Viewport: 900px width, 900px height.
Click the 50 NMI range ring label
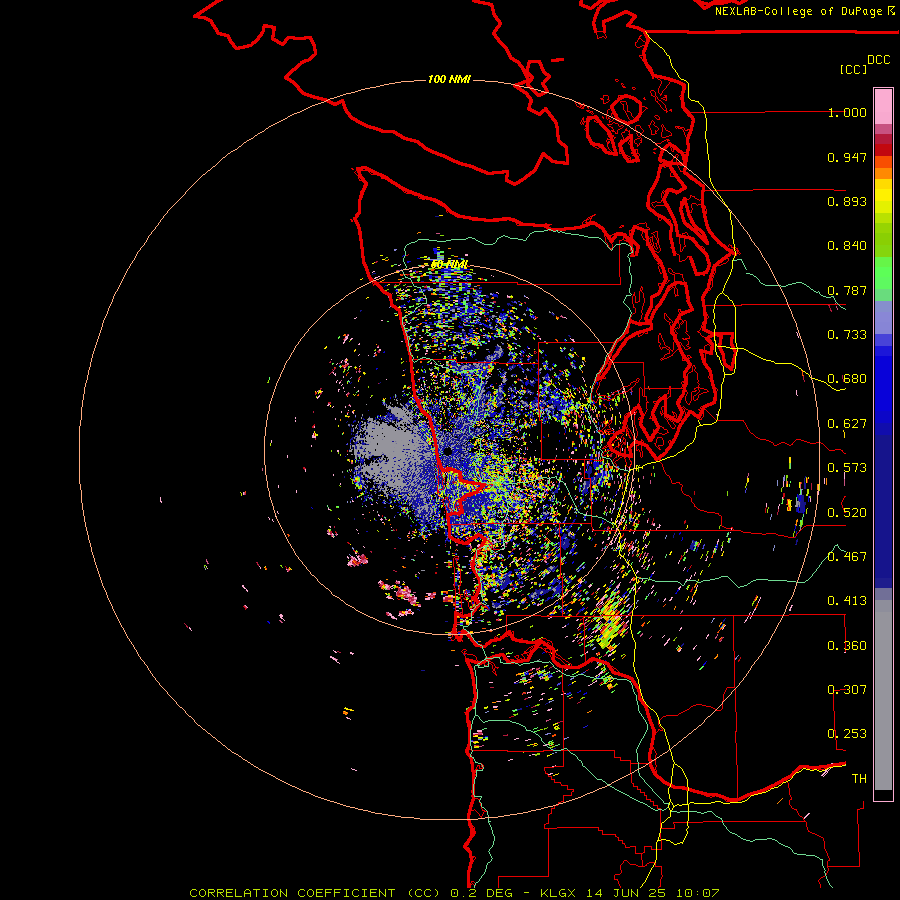point(449,265)
